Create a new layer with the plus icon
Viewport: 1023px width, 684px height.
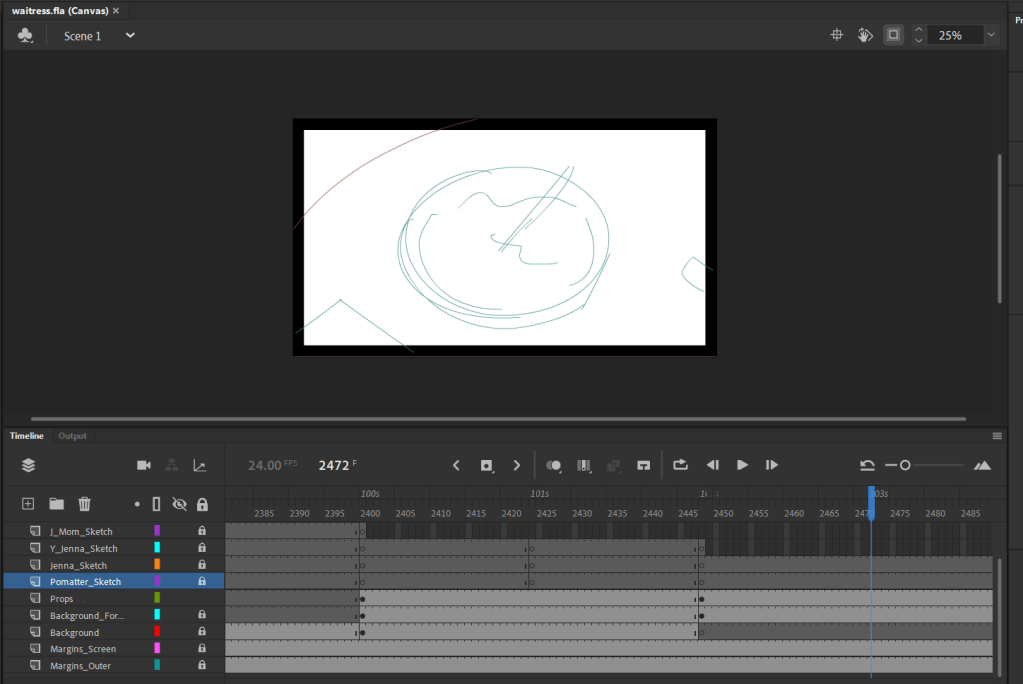28,504
